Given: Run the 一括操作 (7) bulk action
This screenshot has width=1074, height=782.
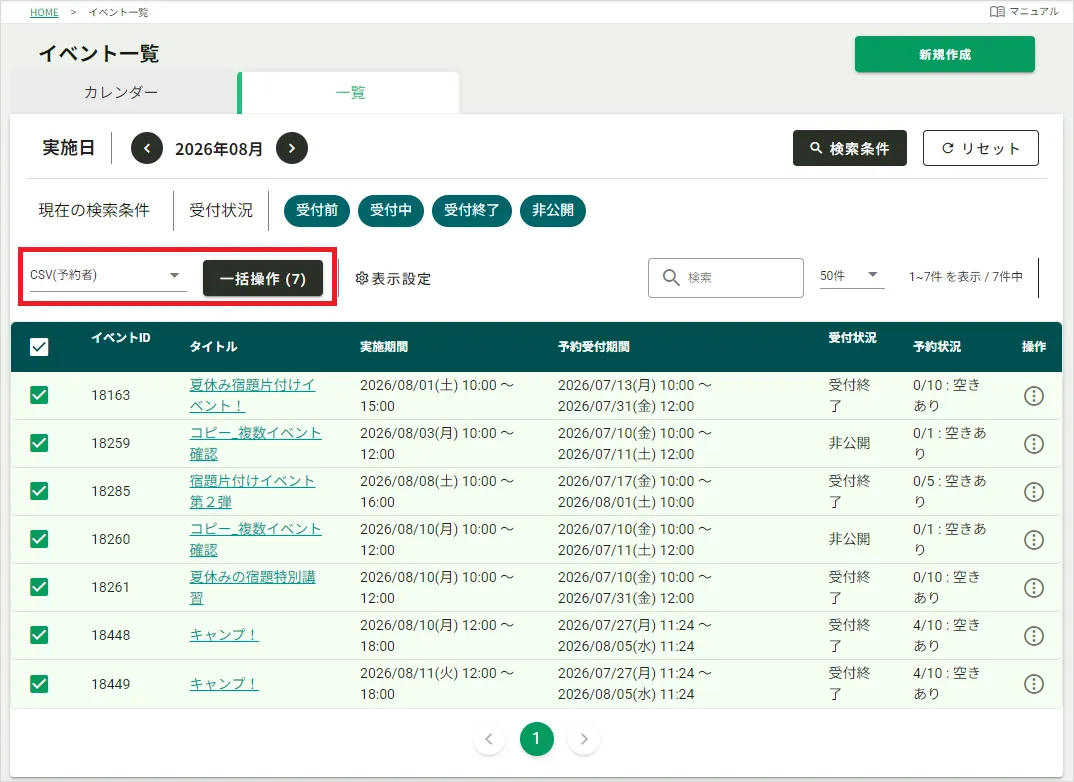Looking at the screenshot, I should point(262,279).
